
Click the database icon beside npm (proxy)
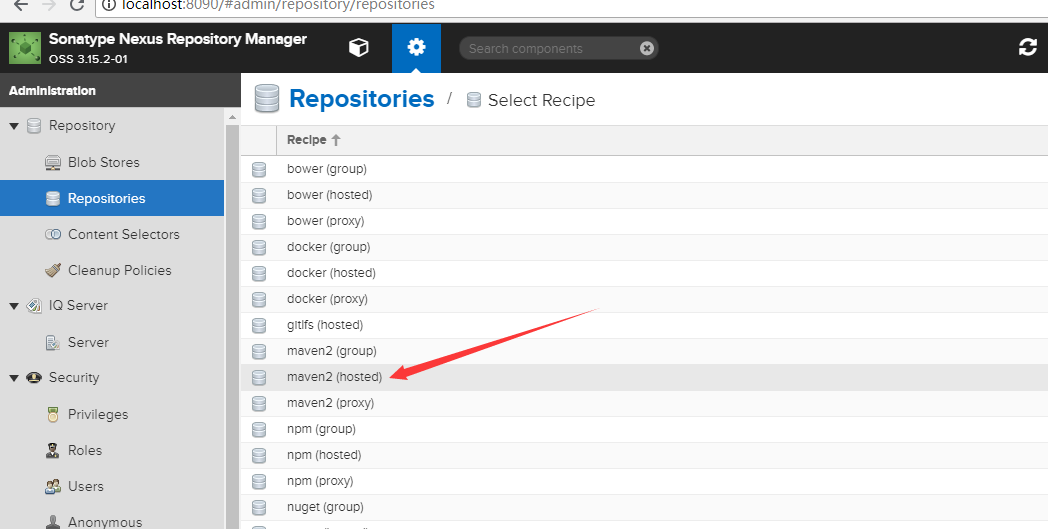coord(259,482)
